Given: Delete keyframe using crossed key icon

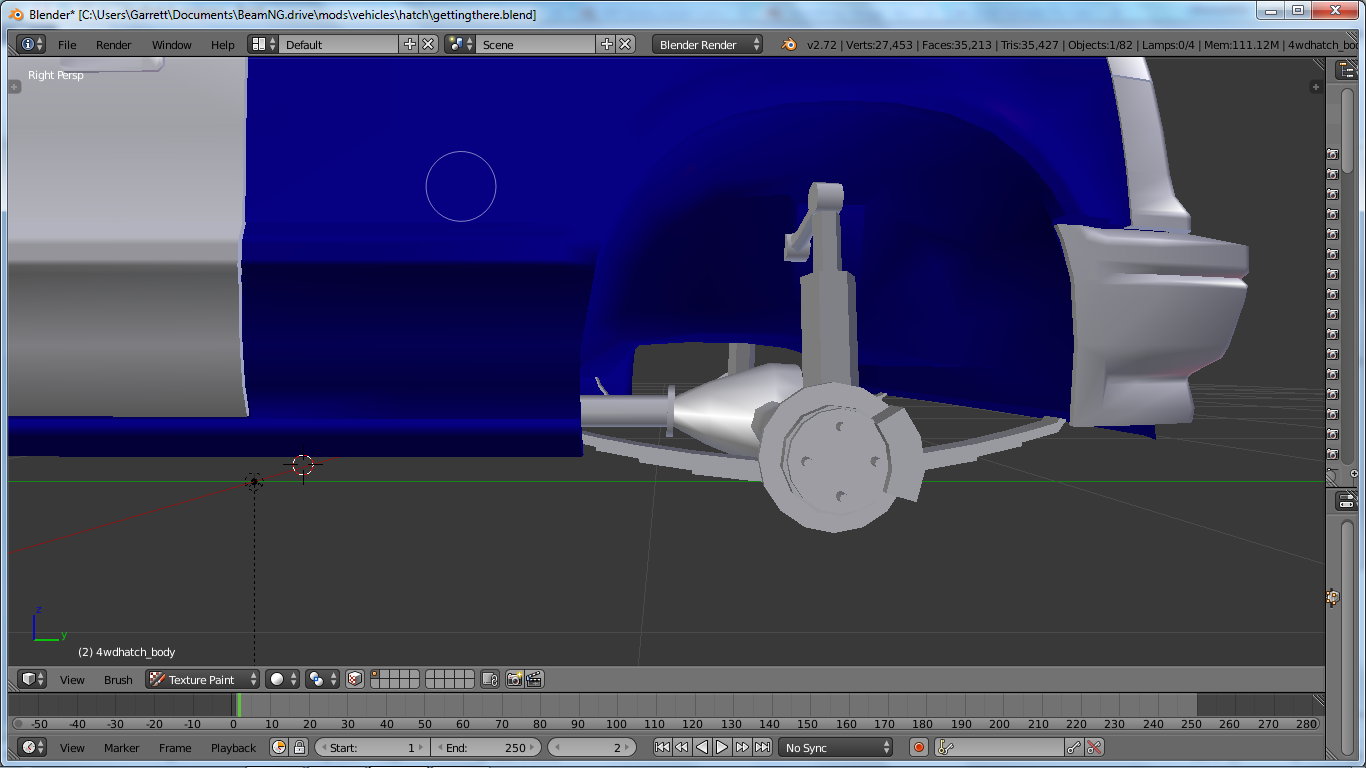Looking at the screenshot, I should [x=1094, y=747].
